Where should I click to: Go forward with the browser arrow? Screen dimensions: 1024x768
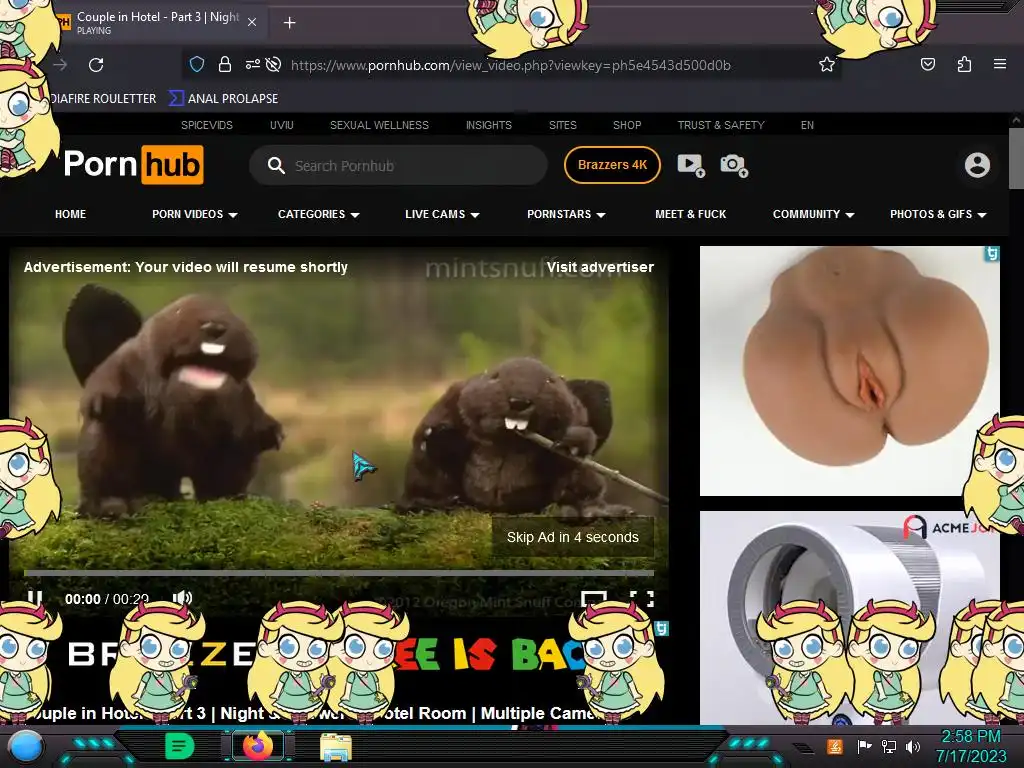(x=60, y=65)
